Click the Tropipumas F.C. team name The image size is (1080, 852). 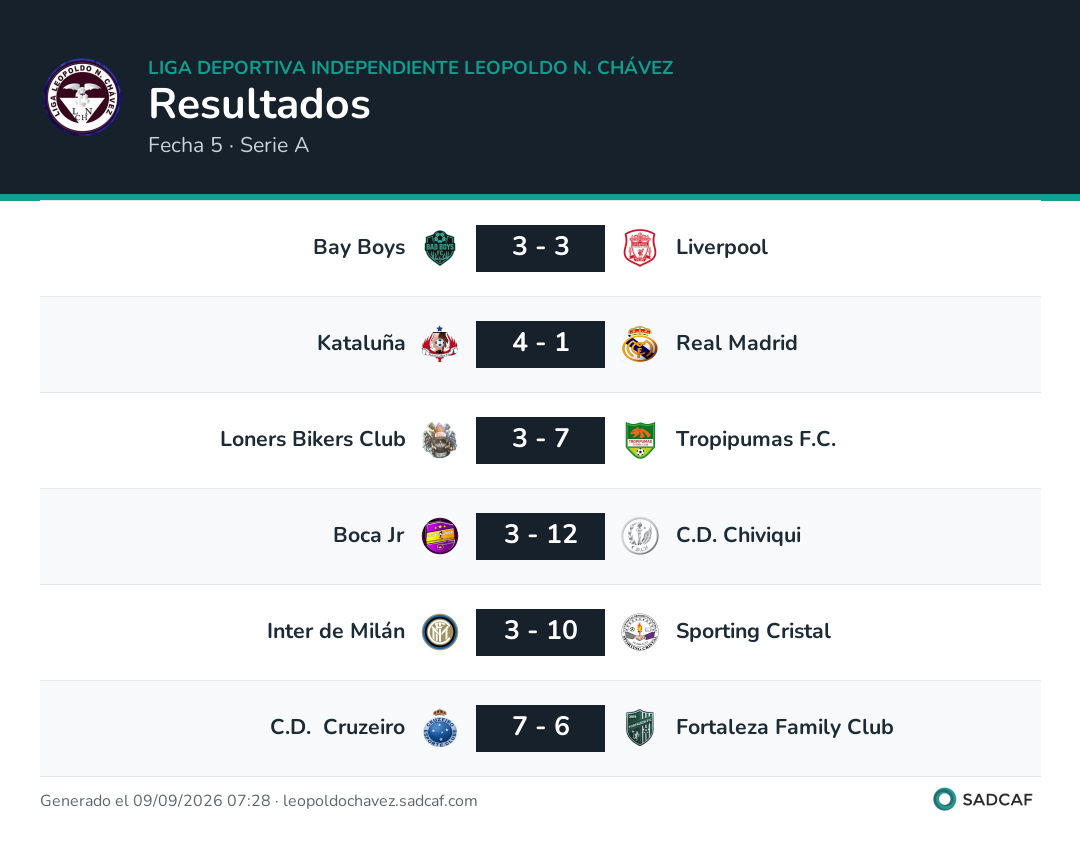pos(756,439)
